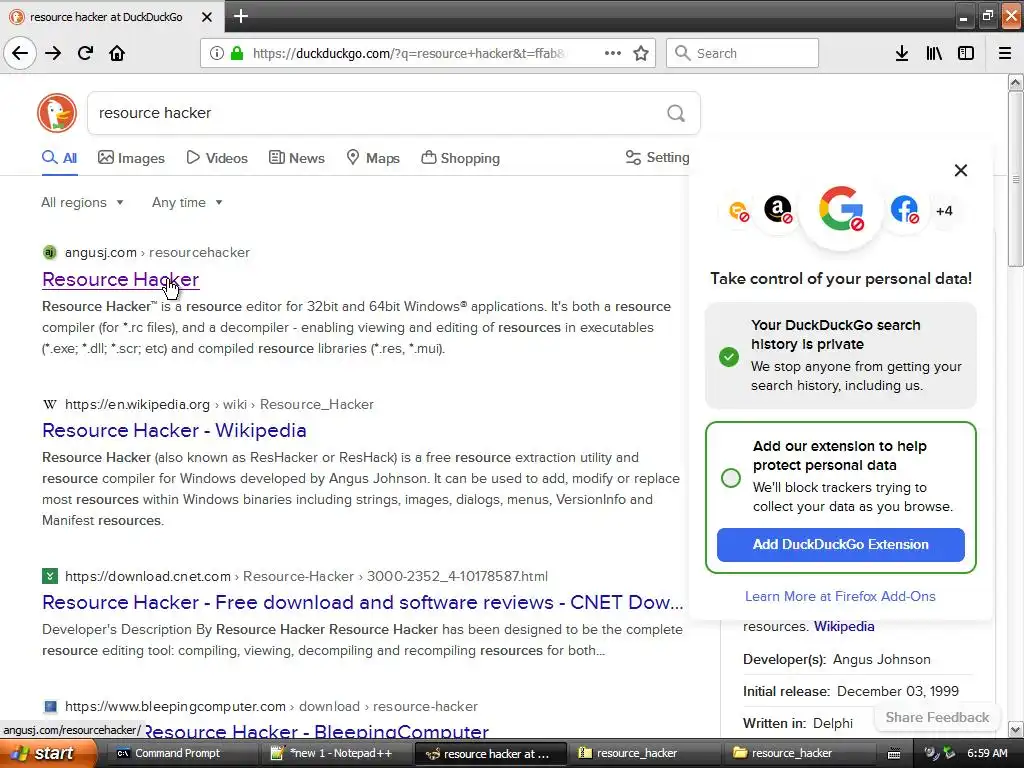
Task: Click the scrollbar down arrow
Action: pos(1016,729)
